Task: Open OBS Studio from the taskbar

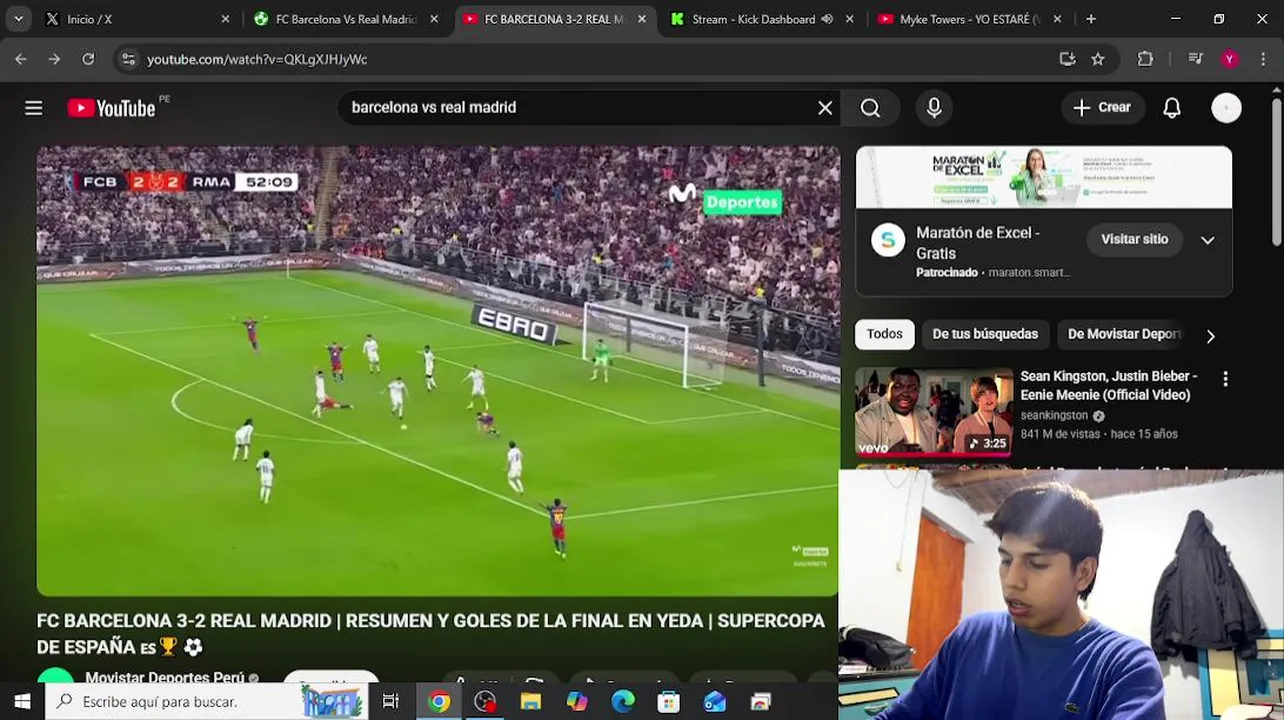Action: point(485,702)
